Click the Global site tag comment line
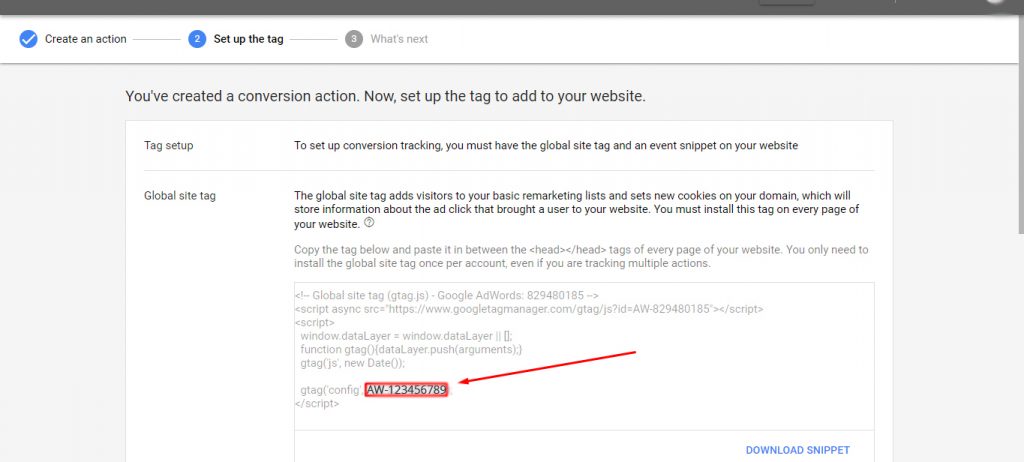 point(446,295)
